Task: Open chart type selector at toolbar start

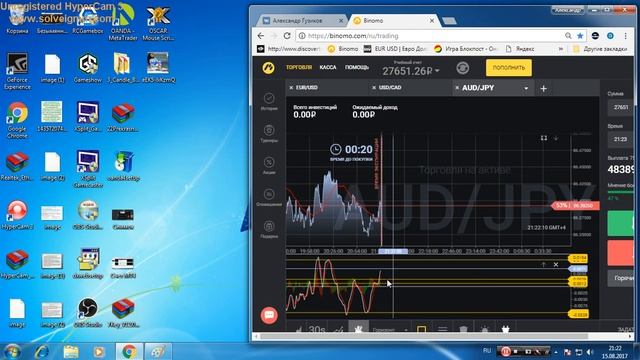Action: coord(299,329)
